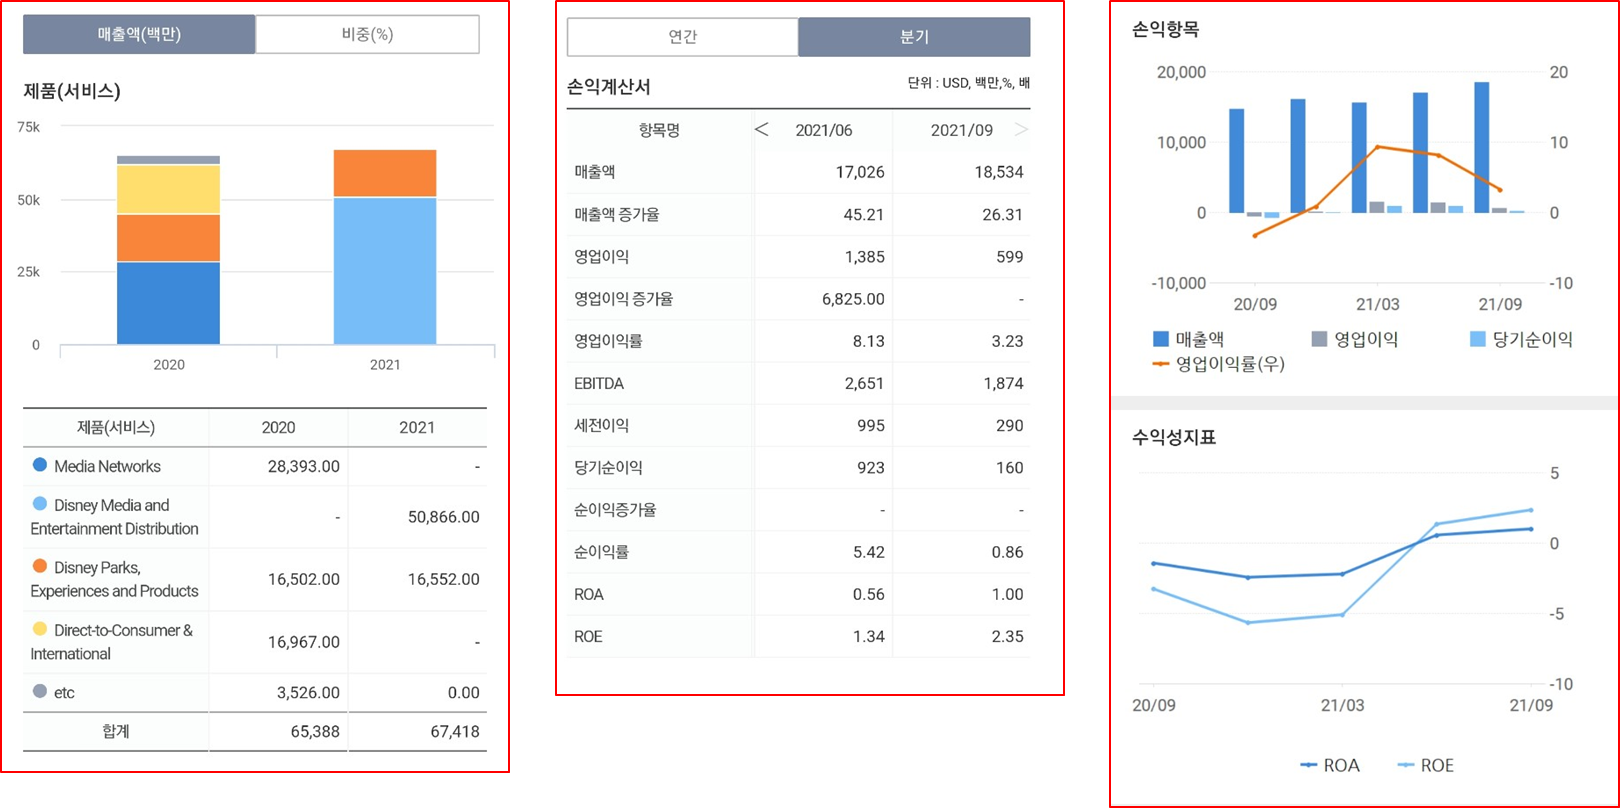The image size is (1620, 808).
Task: Click the 16,967.00 Direct-to-Consumer value
Action: (x=304, y=642)
